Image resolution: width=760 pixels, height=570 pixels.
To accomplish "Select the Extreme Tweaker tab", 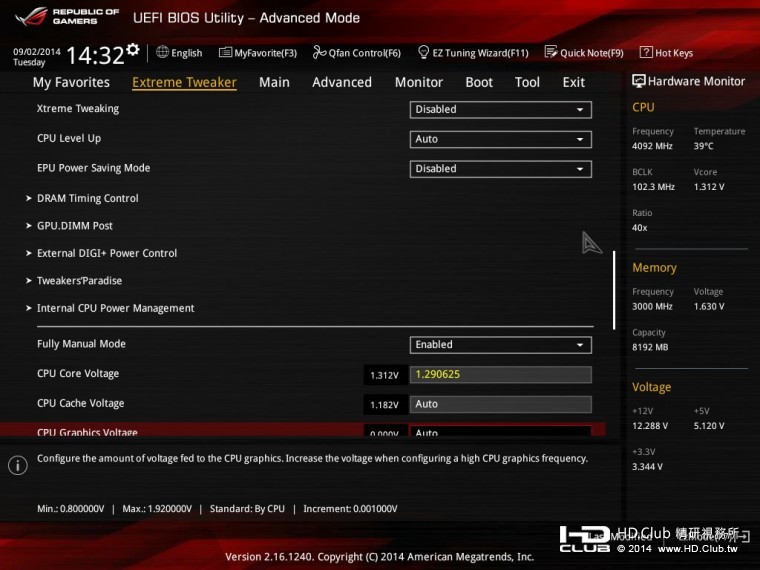I will [184, 82].
